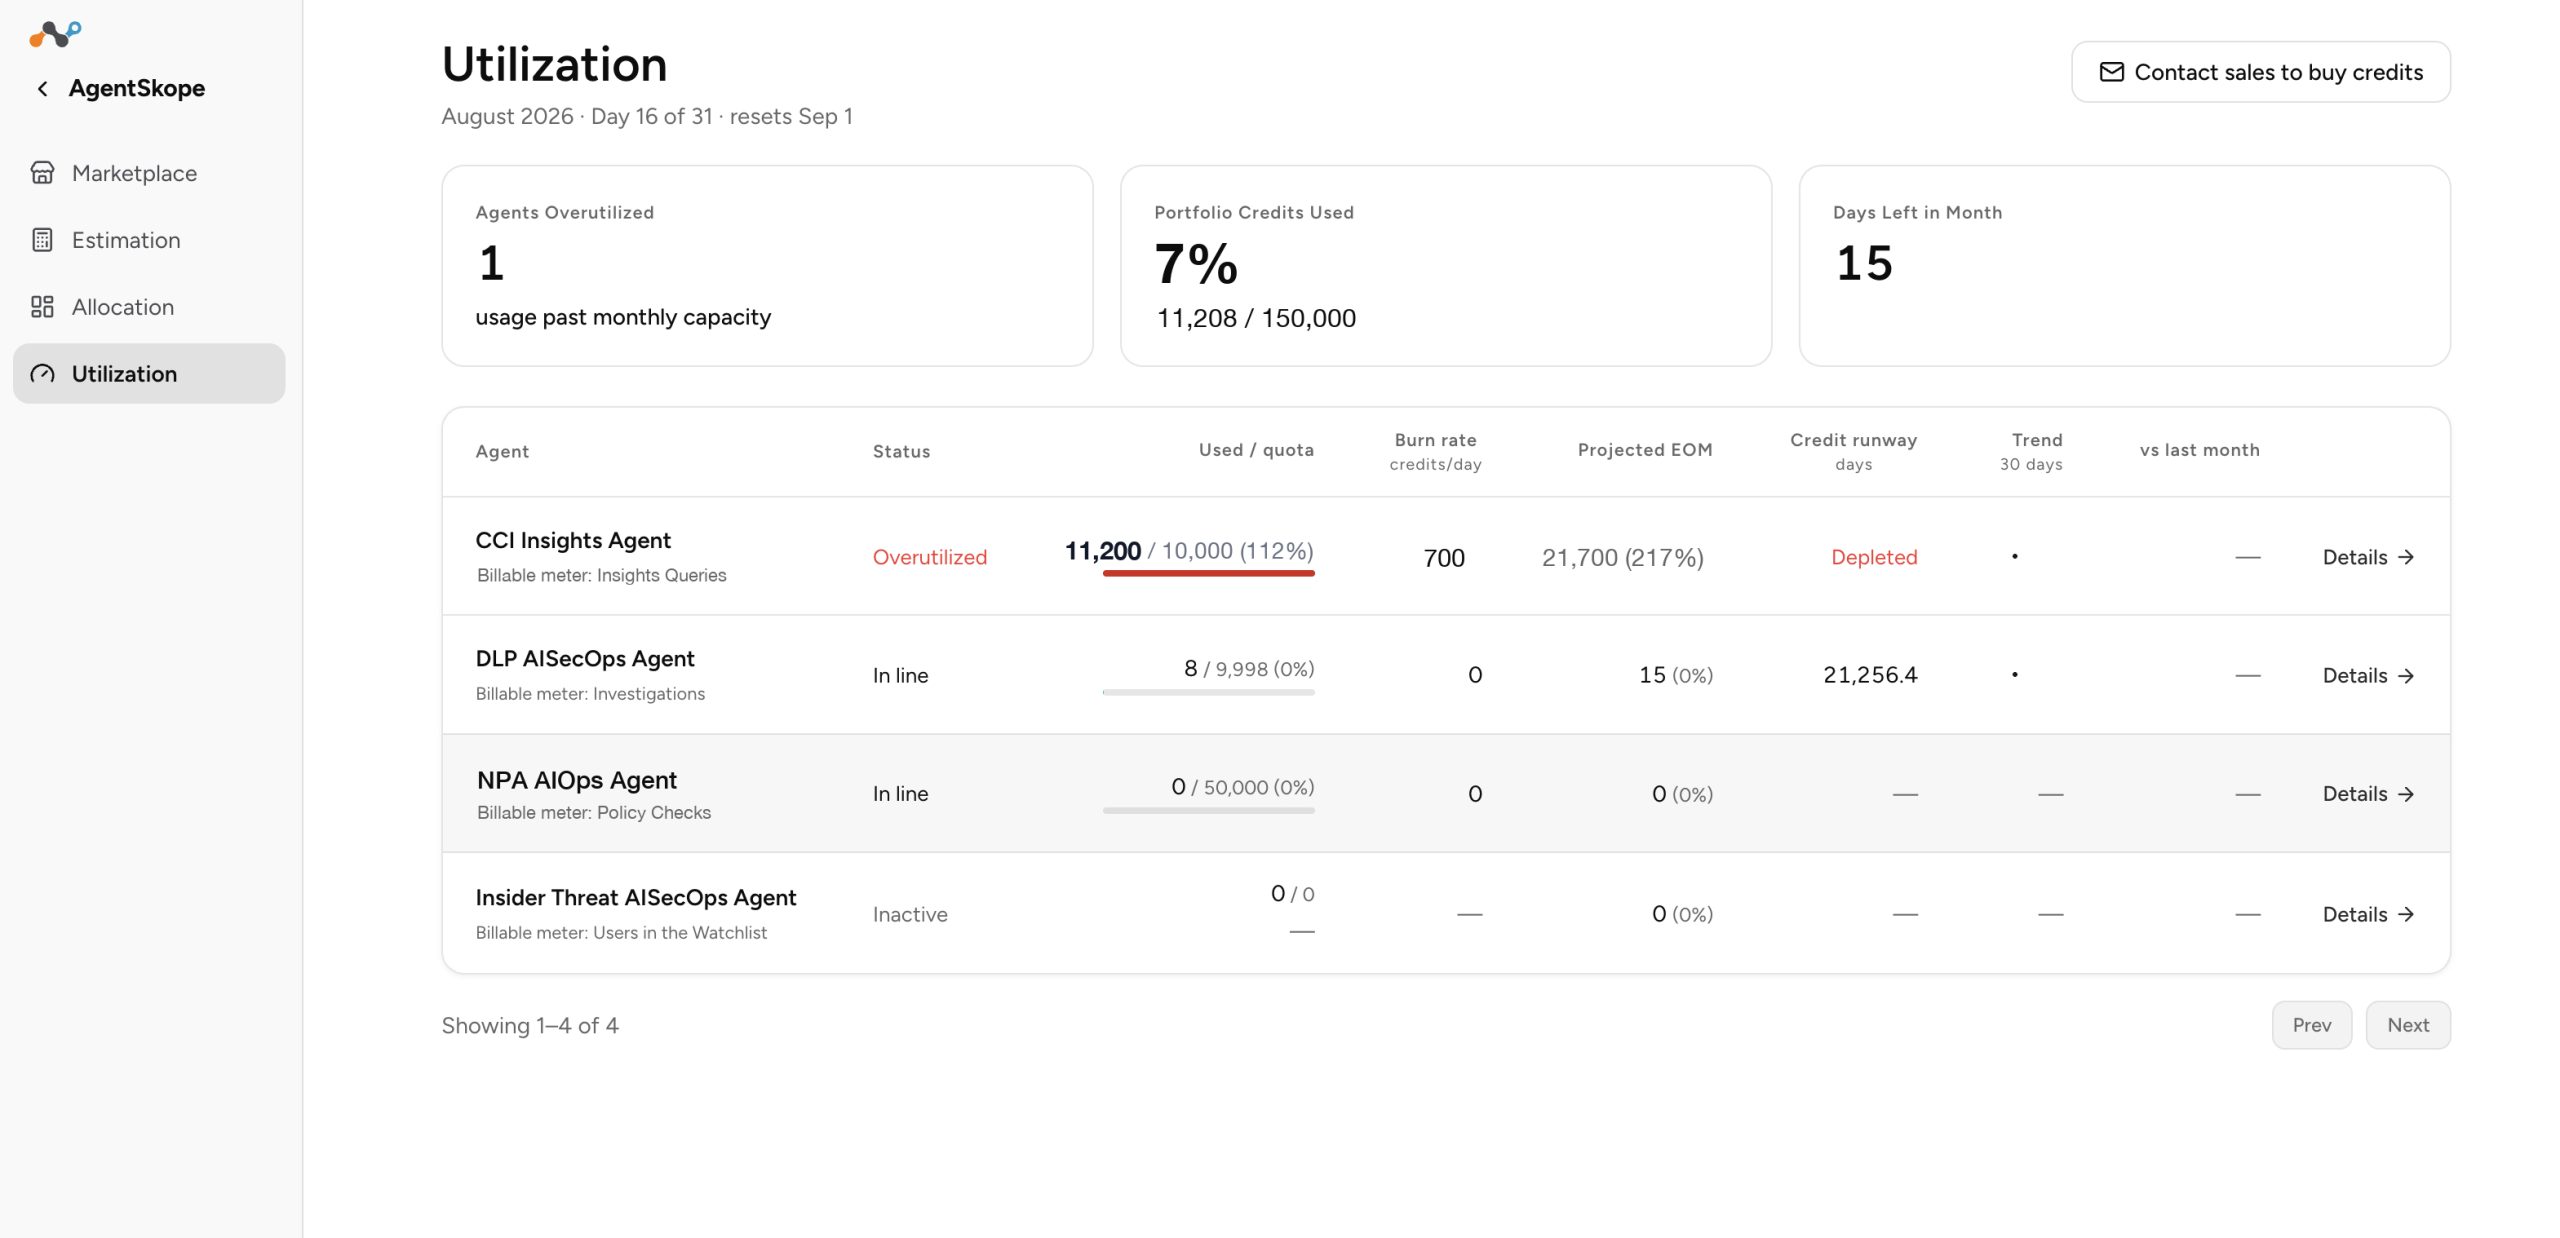Viewport: 2560px width, 1238px height.
Task: Go back using the chevron beside AgentSkope
Action: [42, 89]
